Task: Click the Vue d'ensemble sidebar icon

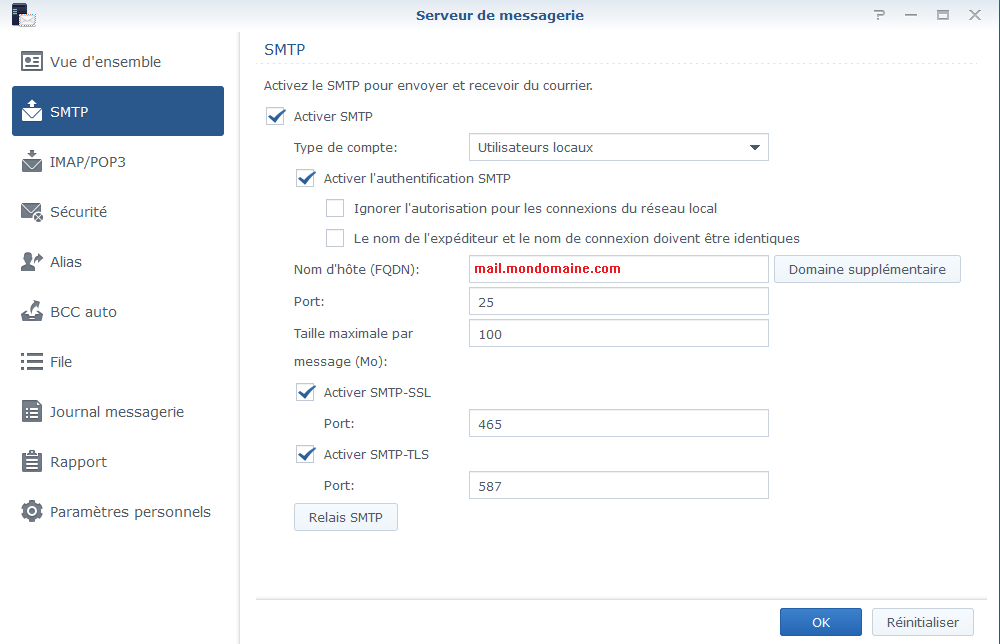Action: [x=32, y=62]
